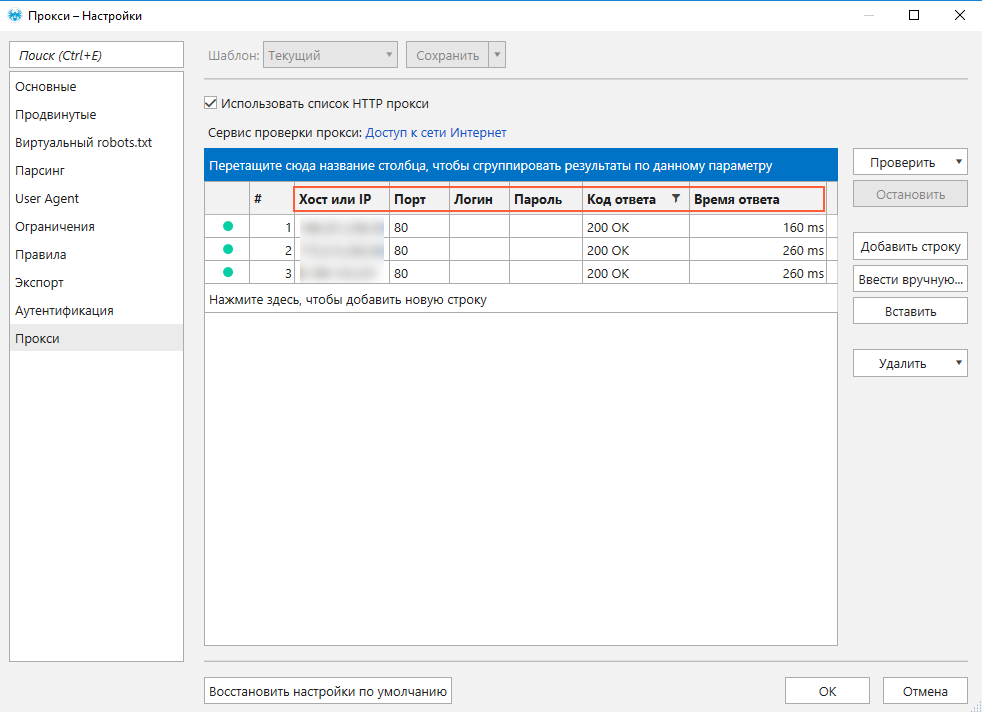This screenshot has width=982, height=712.
Task: Sort by the Время ответа column header
Action: pyautogui.click(x=757, y=200)
